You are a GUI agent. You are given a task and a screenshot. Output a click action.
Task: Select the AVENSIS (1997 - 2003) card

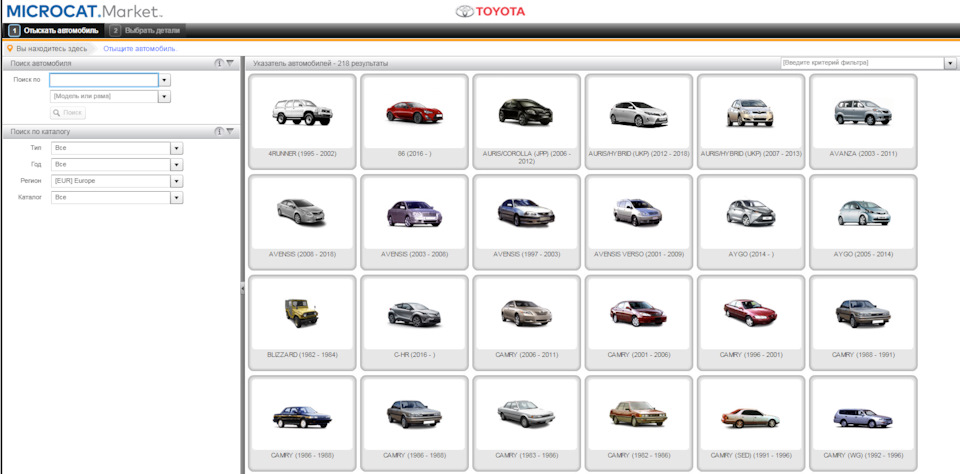(x=527, y=222)
